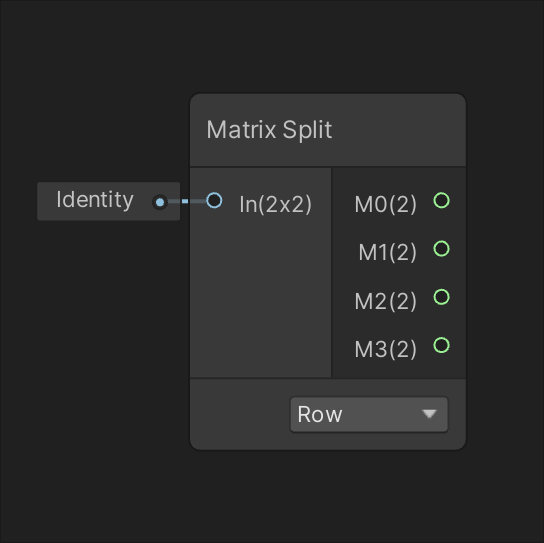
Task: Click the M2(2) green output port
Action: [441, 297]
